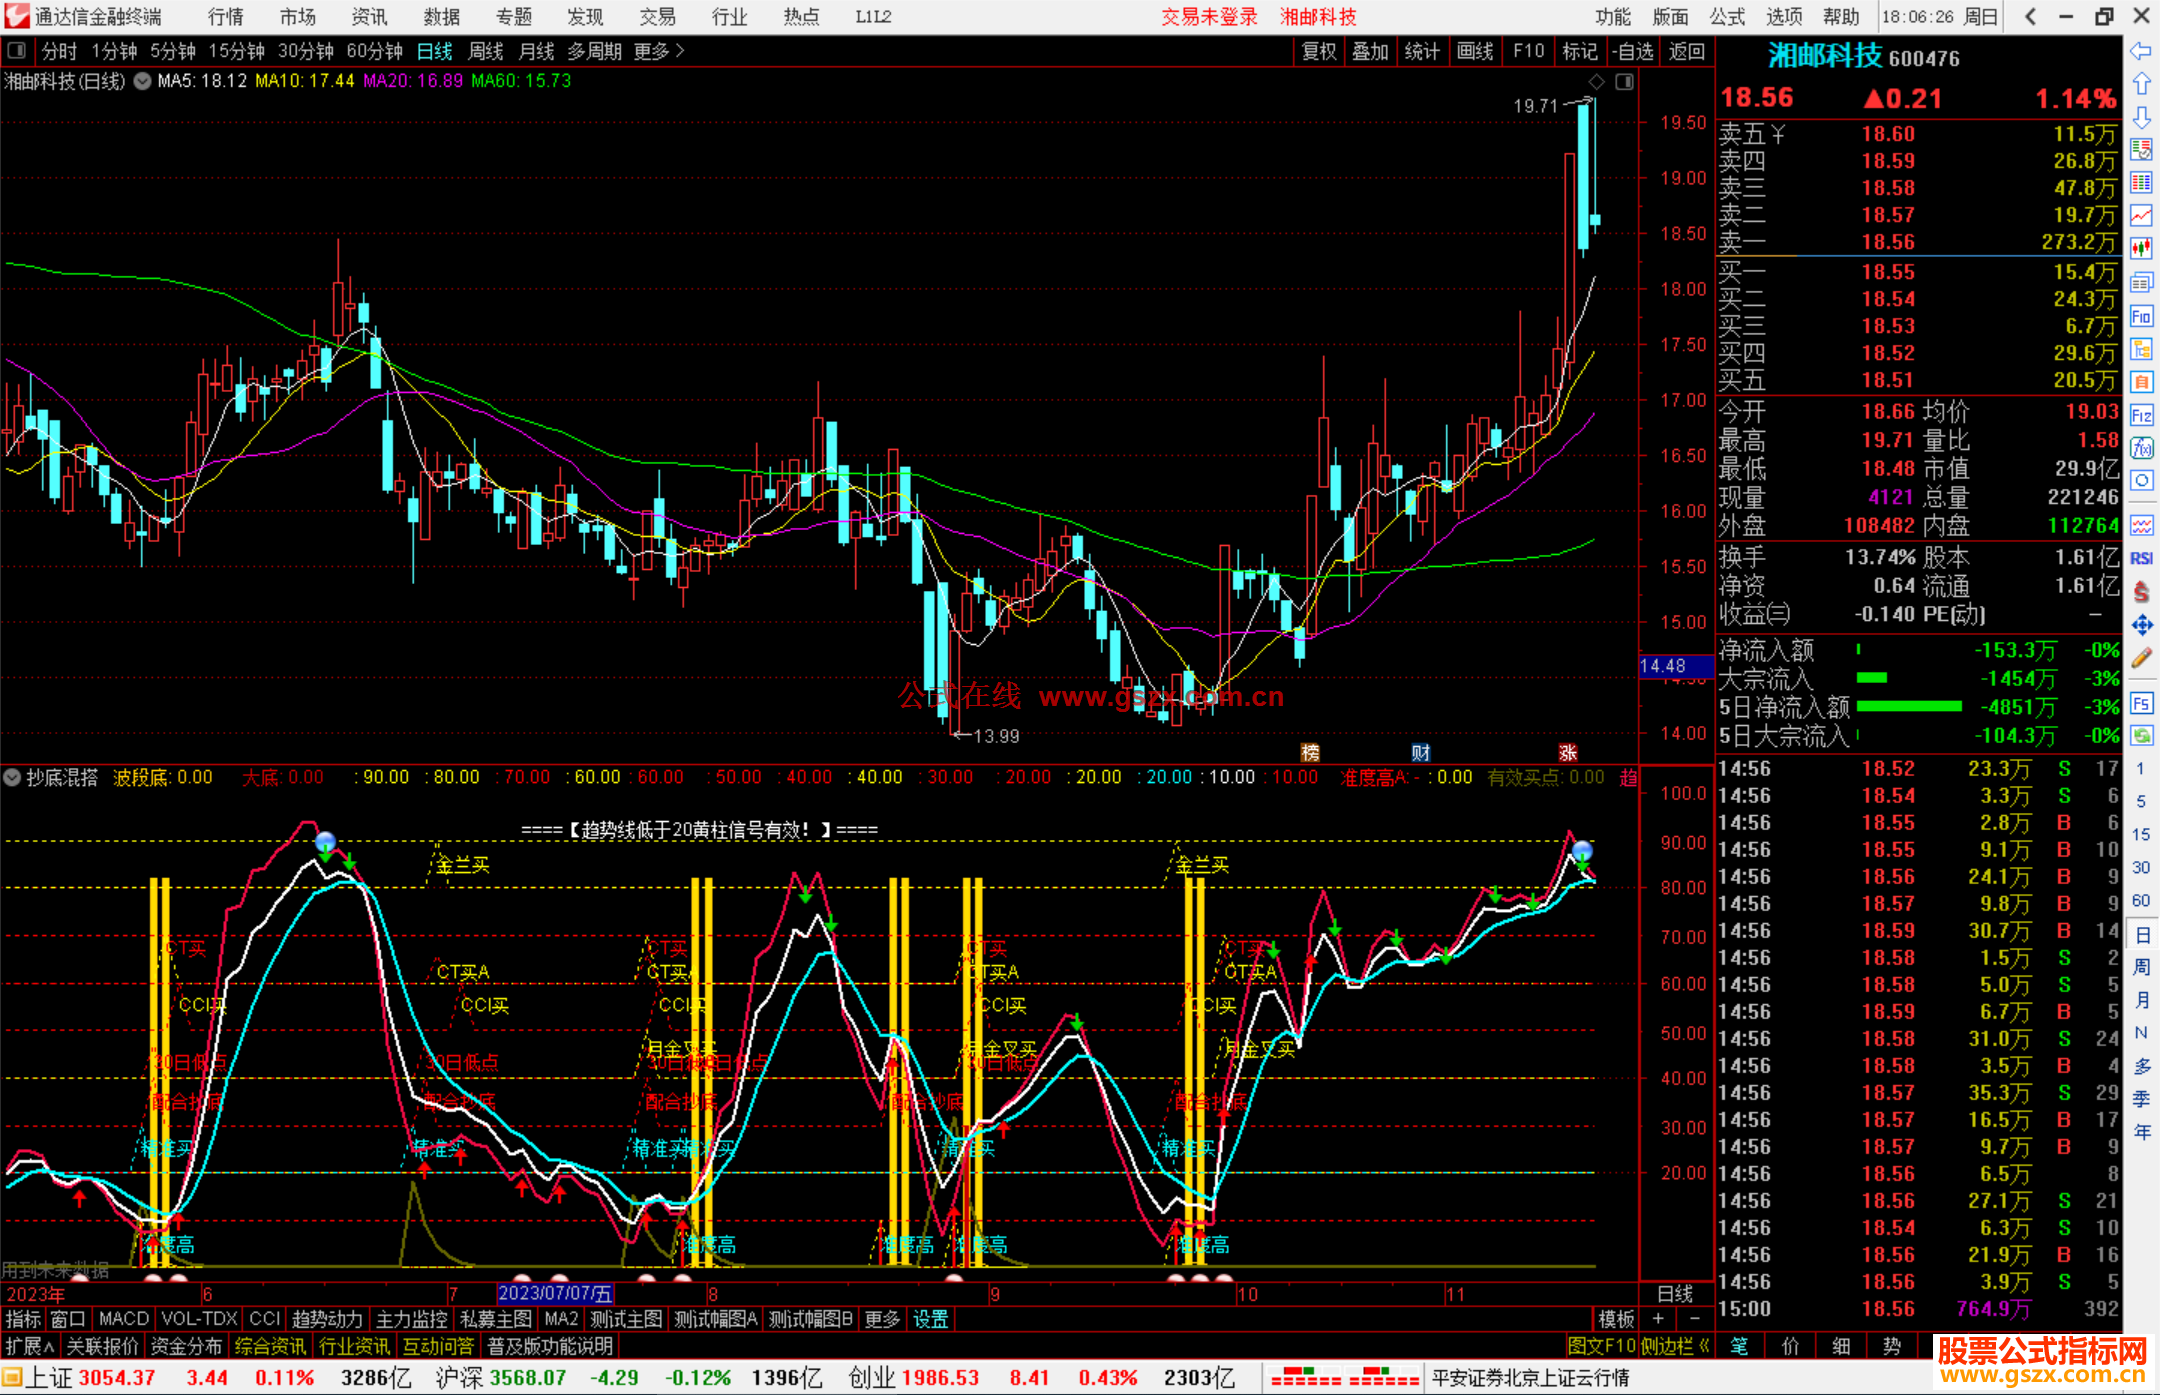Click the pencil drawing tool icon
2160x1395 pixels.
pyautogui.click(x=2141, y=659)
